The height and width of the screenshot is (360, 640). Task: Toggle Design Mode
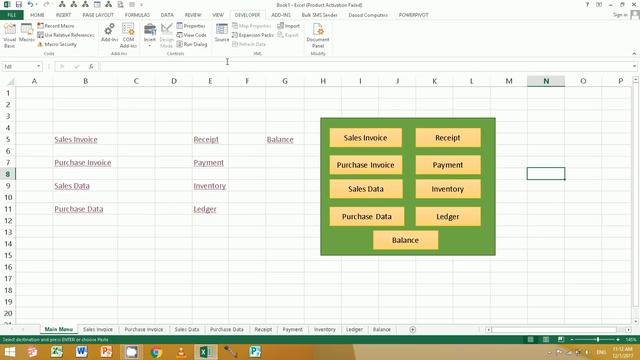click(166, 36)
